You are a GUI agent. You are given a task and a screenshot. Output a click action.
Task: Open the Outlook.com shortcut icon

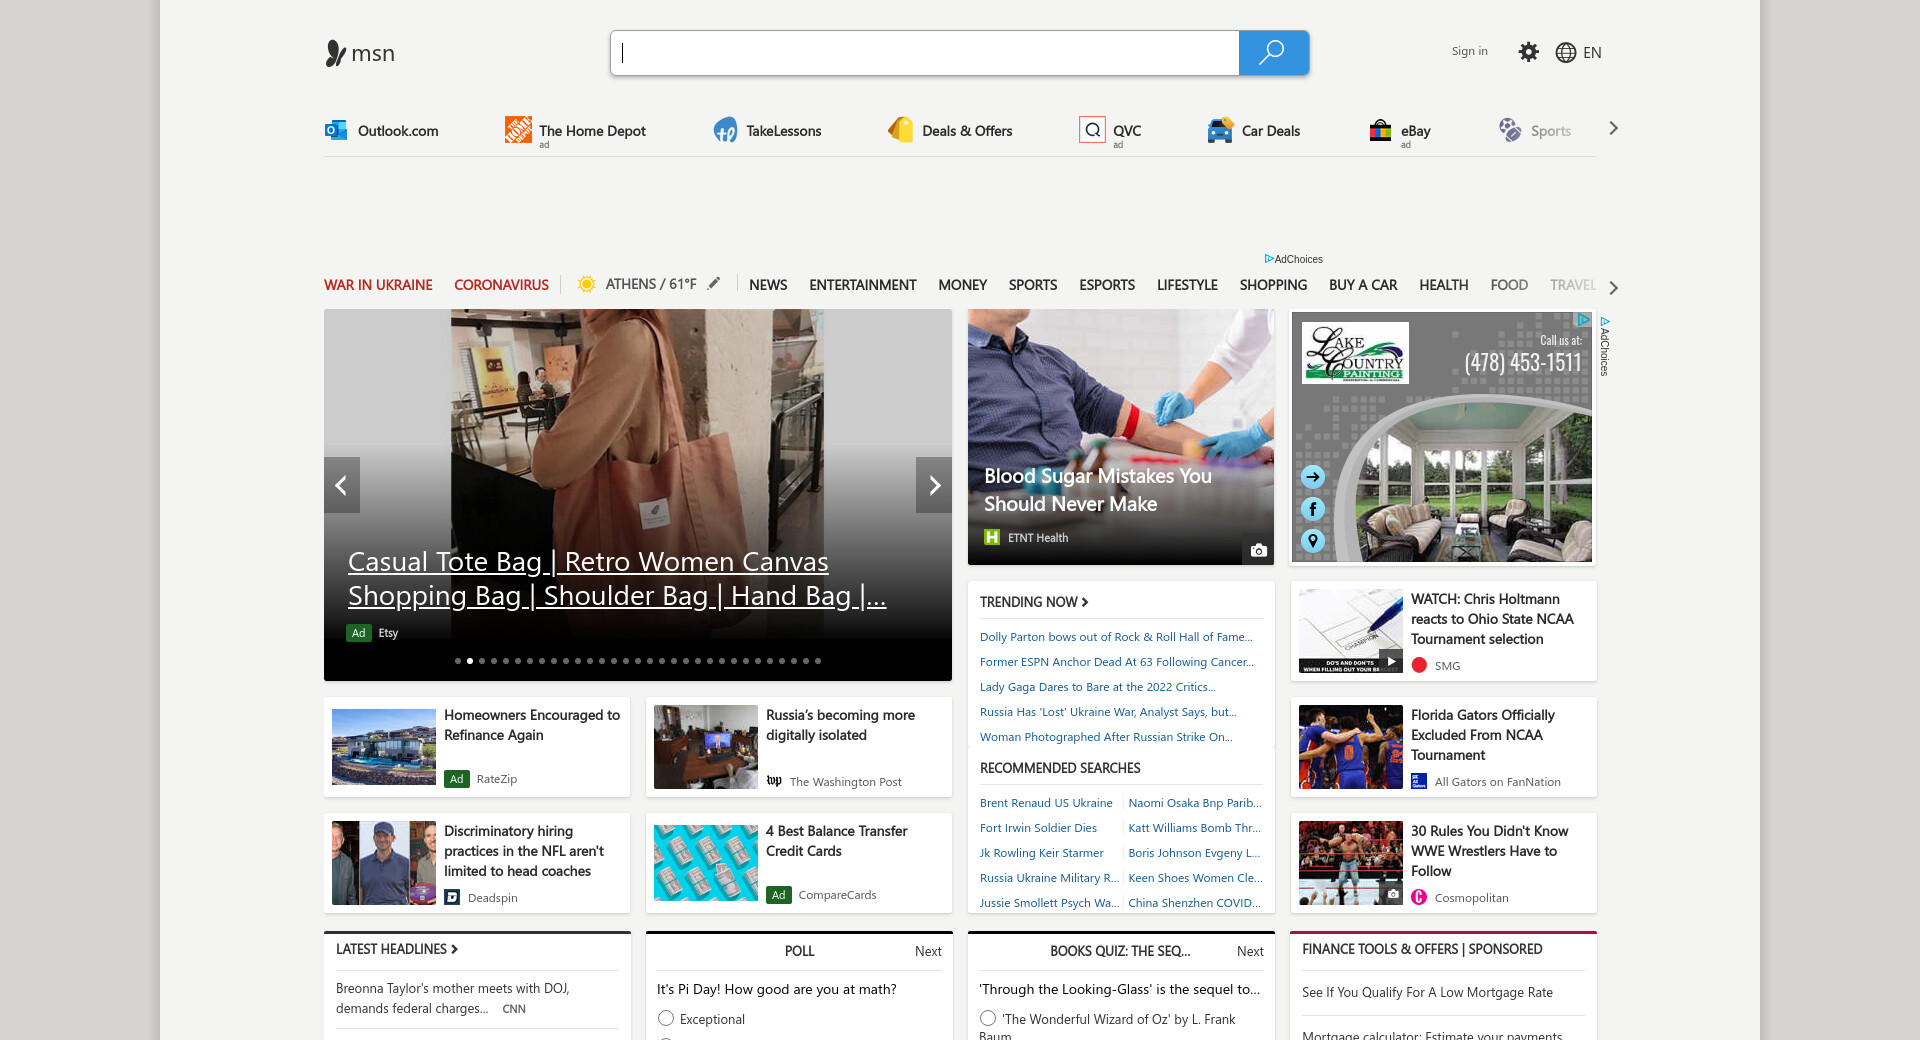click(336, 130)
